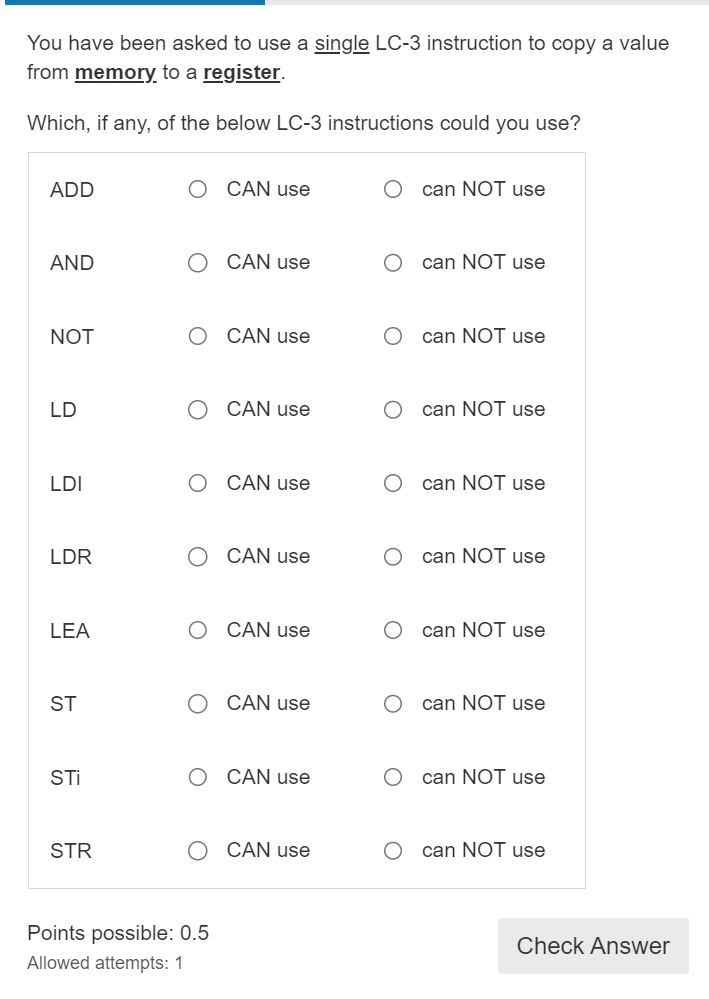Select "CAN use" for LD
The width and height of the screenshot is (709, 999).
(x=197, y=409)
